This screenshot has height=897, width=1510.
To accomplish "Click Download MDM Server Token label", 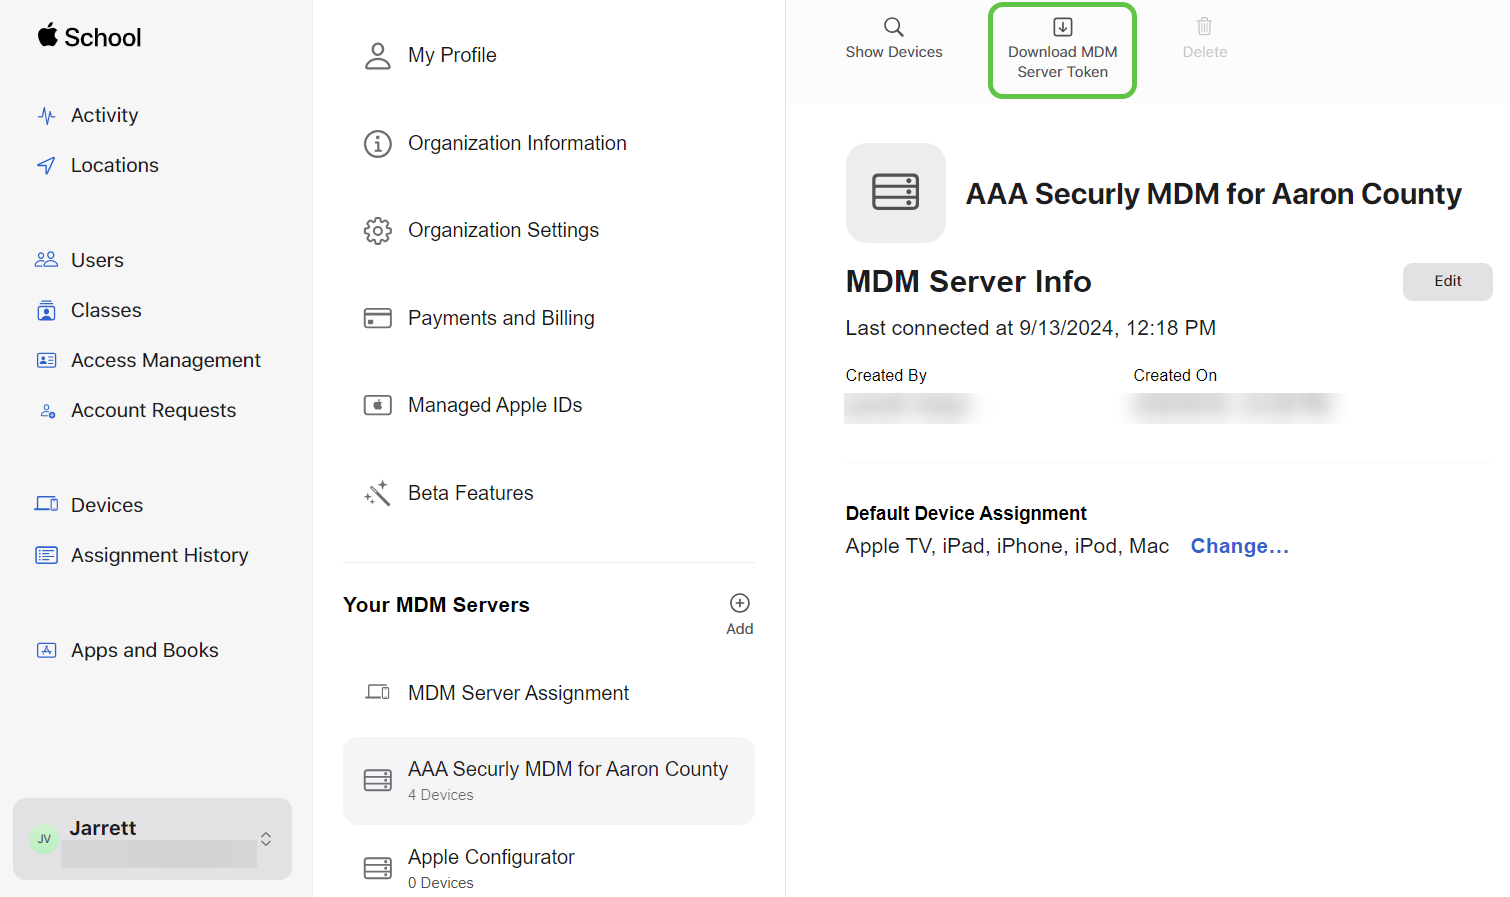I will click(x=1063, y=62).
